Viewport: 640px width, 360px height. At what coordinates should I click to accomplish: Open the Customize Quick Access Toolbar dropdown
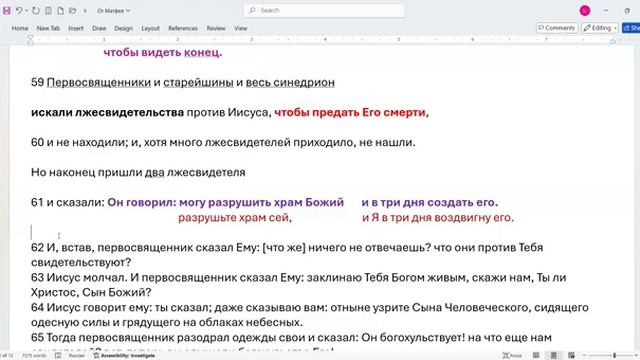pos(85,11)
